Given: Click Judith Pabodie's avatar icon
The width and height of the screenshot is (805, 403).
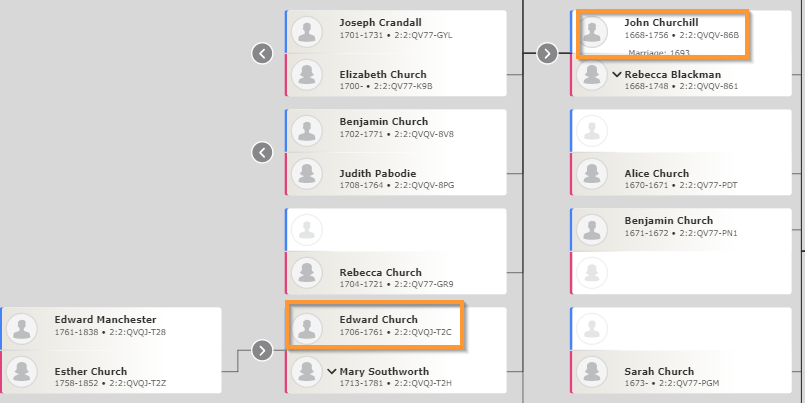Looking at the screenshot, I should (306, 174).
